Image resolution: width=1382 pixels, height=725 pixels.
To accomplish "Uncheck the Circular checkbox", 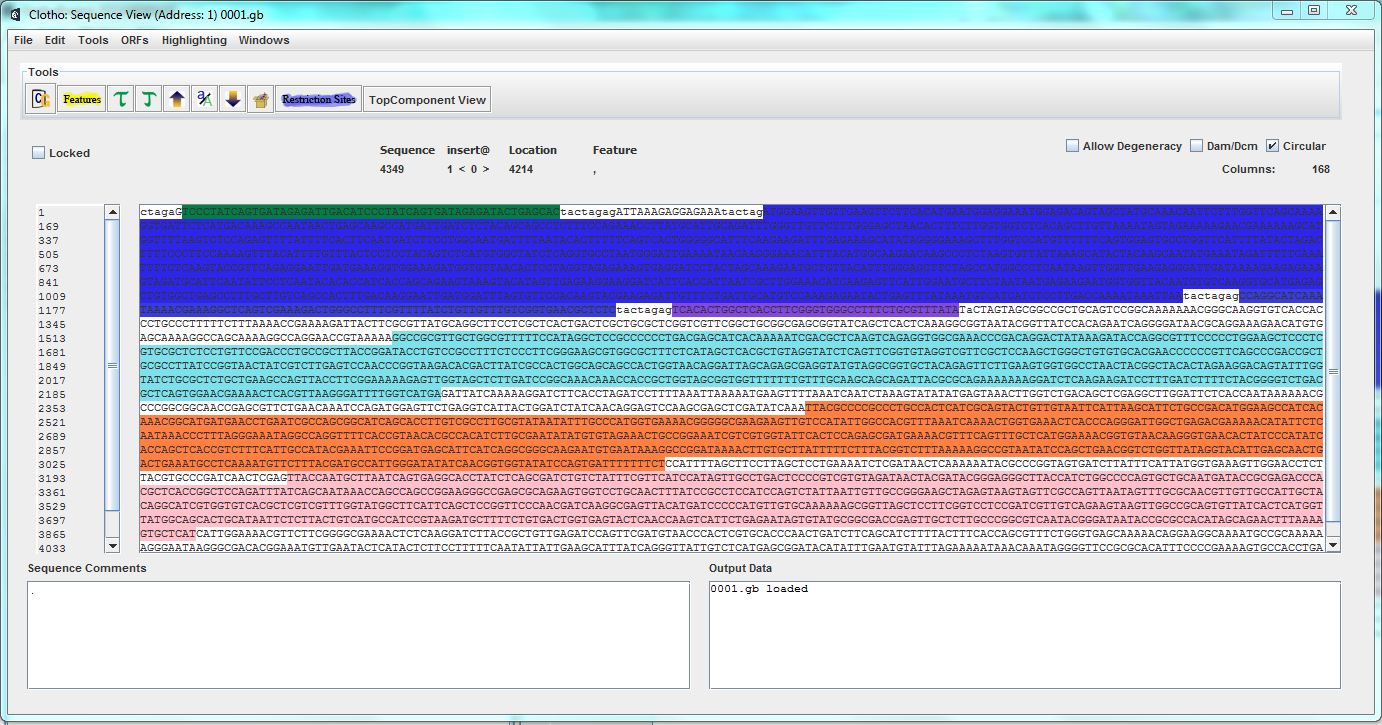I will tap(1272, 146).
